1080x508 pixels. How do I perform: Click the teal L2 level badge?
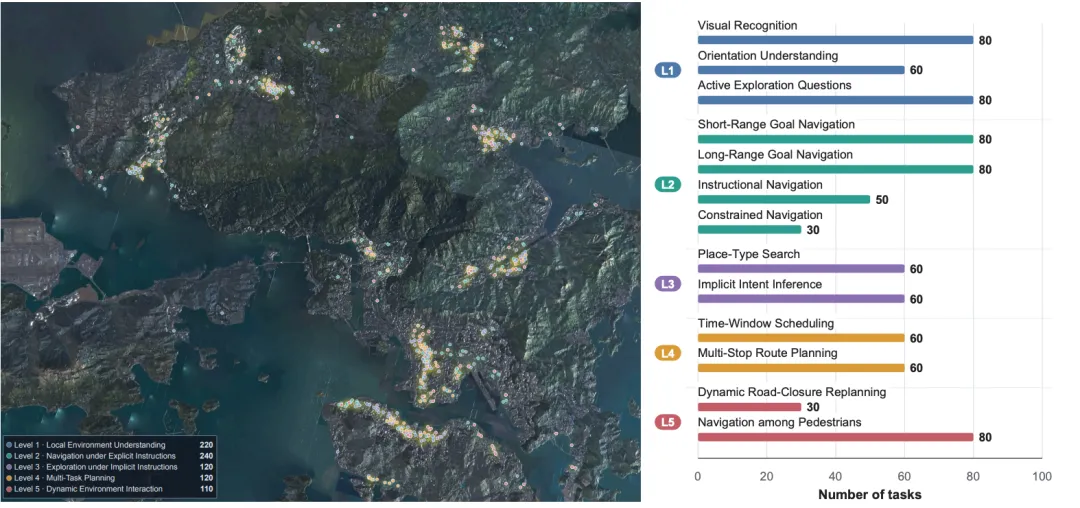pyautogui.click(x=668, y=184)
